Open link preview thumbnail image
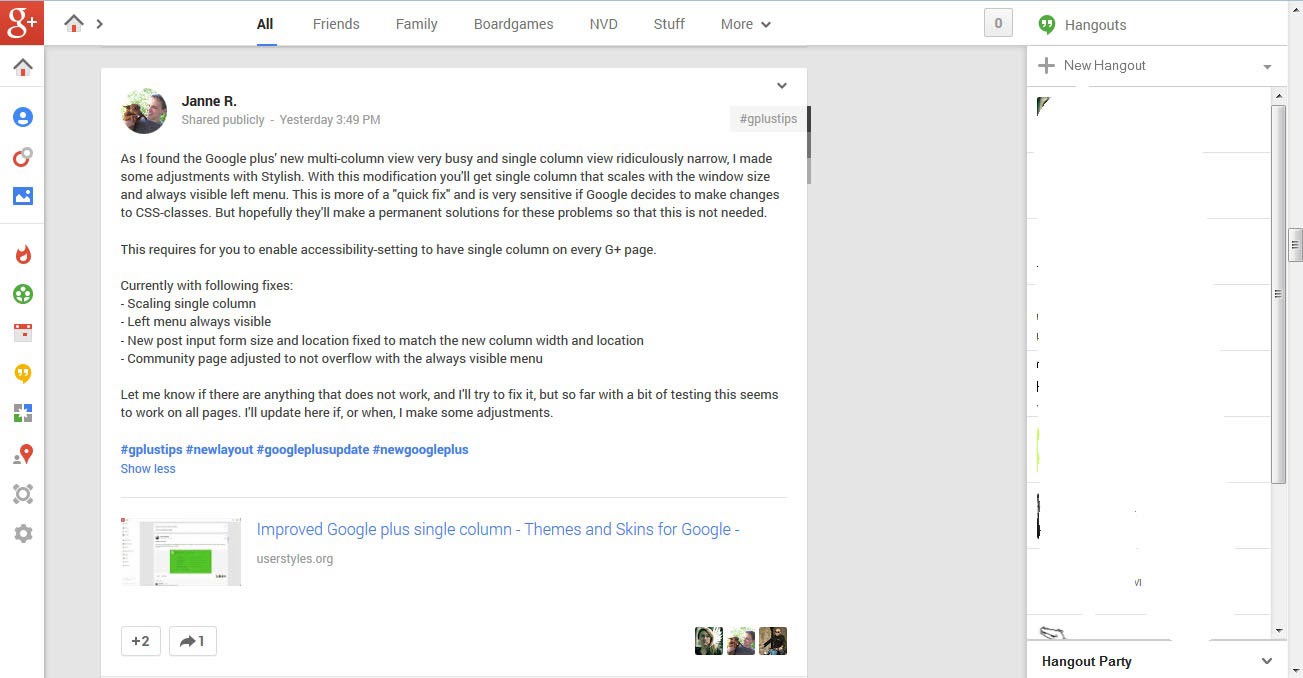The width and height of the screenshot is (1303, 678). click(181, 552)
